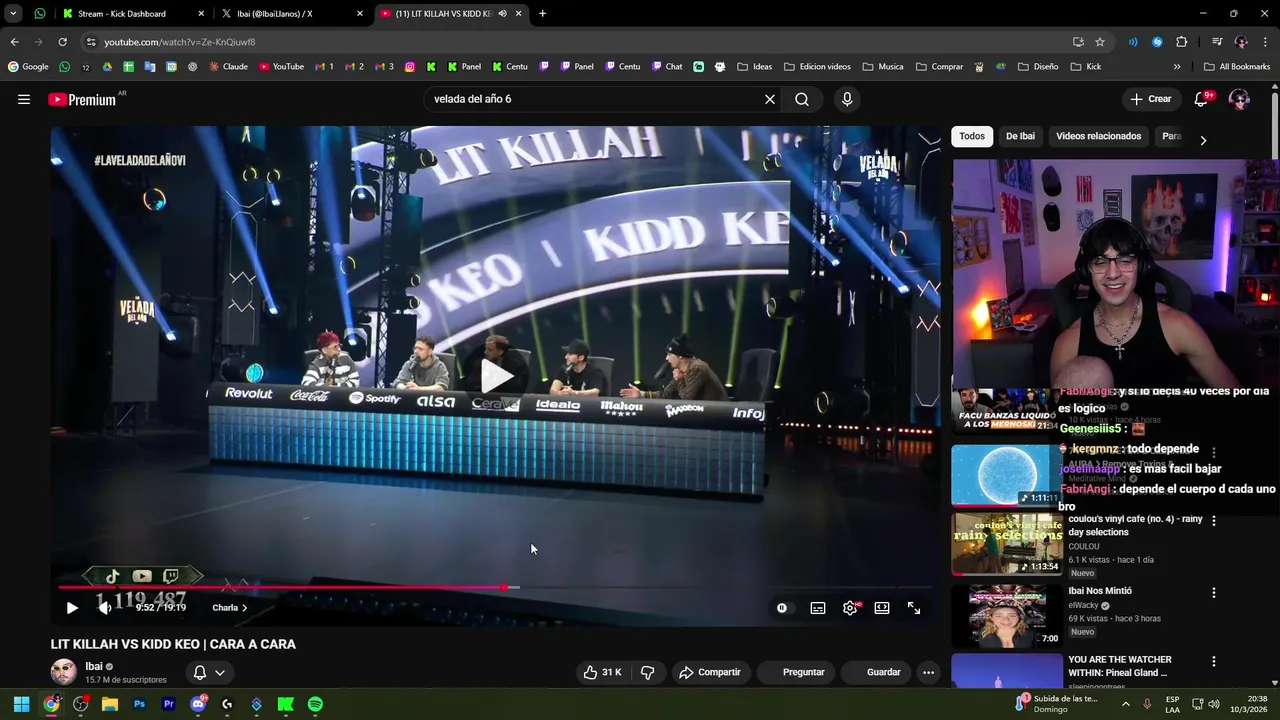
Task: Switch to Ibai (@IbaiLlanos) / X tab
Action: [x=292, y=14]
